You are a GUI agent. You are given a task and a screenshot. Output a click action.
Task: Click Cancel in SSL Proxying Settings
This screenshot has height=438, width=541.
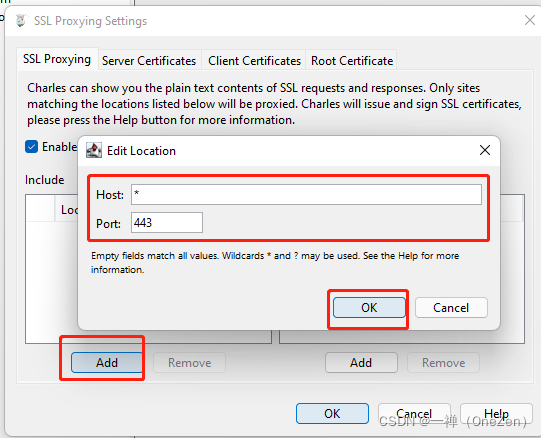[x=414, y=413]
